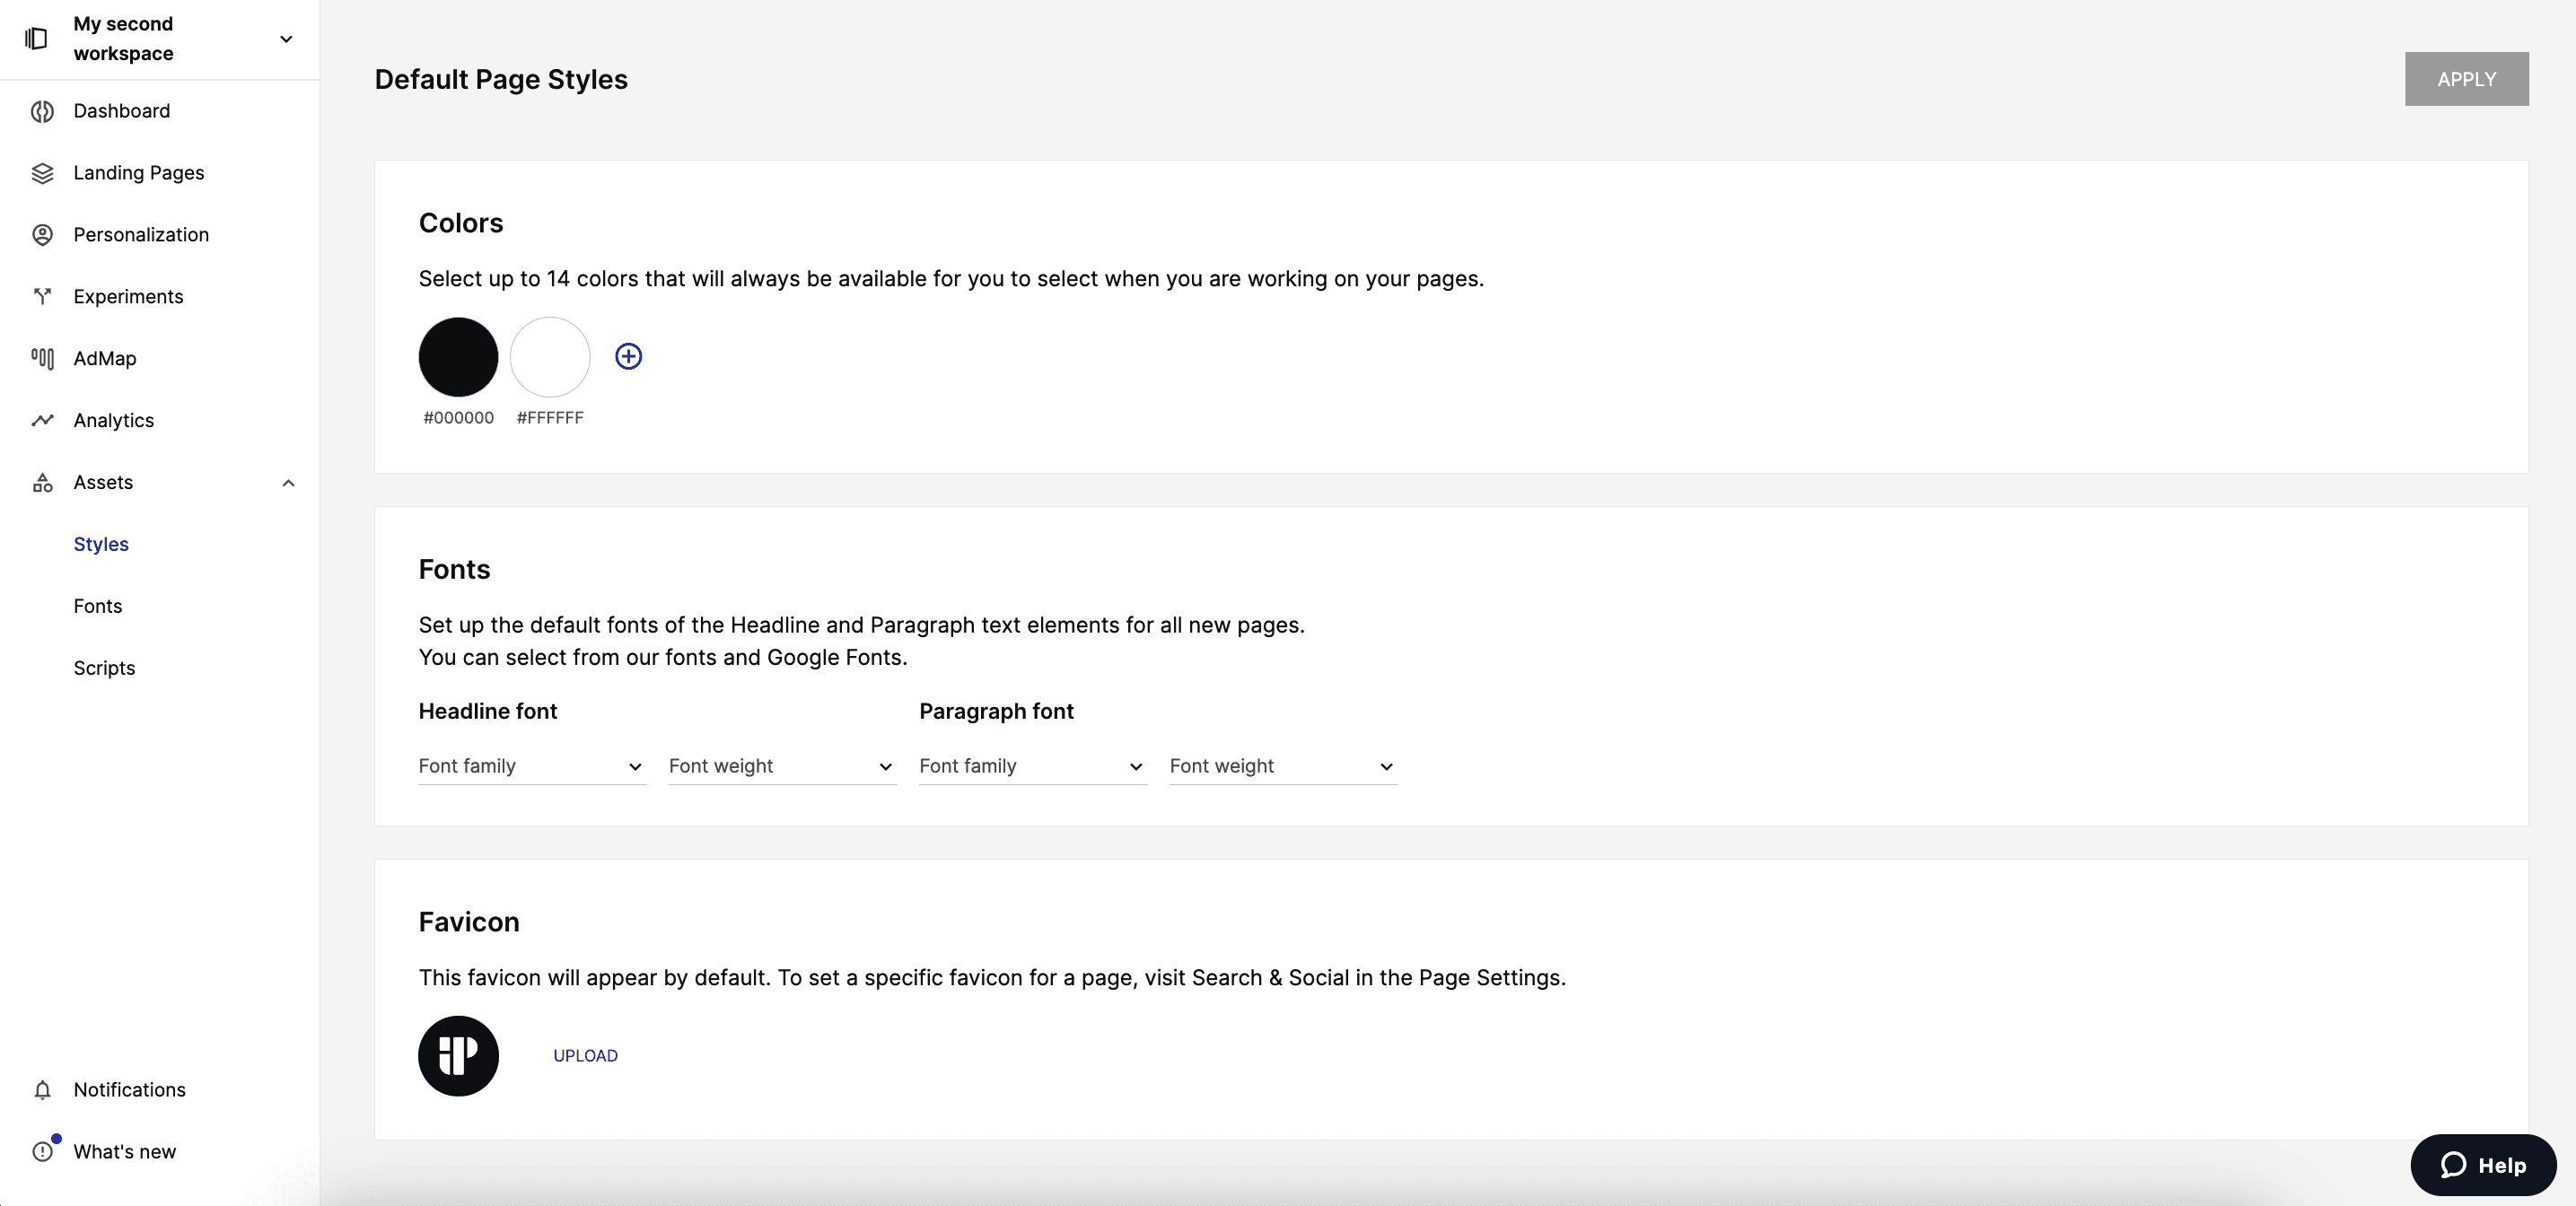The image size is (2576, 1206).
Task: Select the white #FFFFFF color swatch
Action: (550, 357)
